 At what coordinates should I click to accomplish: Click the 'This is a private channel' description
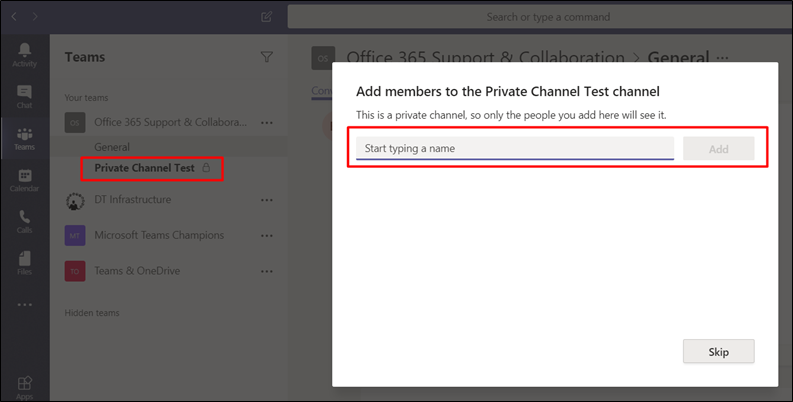511,115
